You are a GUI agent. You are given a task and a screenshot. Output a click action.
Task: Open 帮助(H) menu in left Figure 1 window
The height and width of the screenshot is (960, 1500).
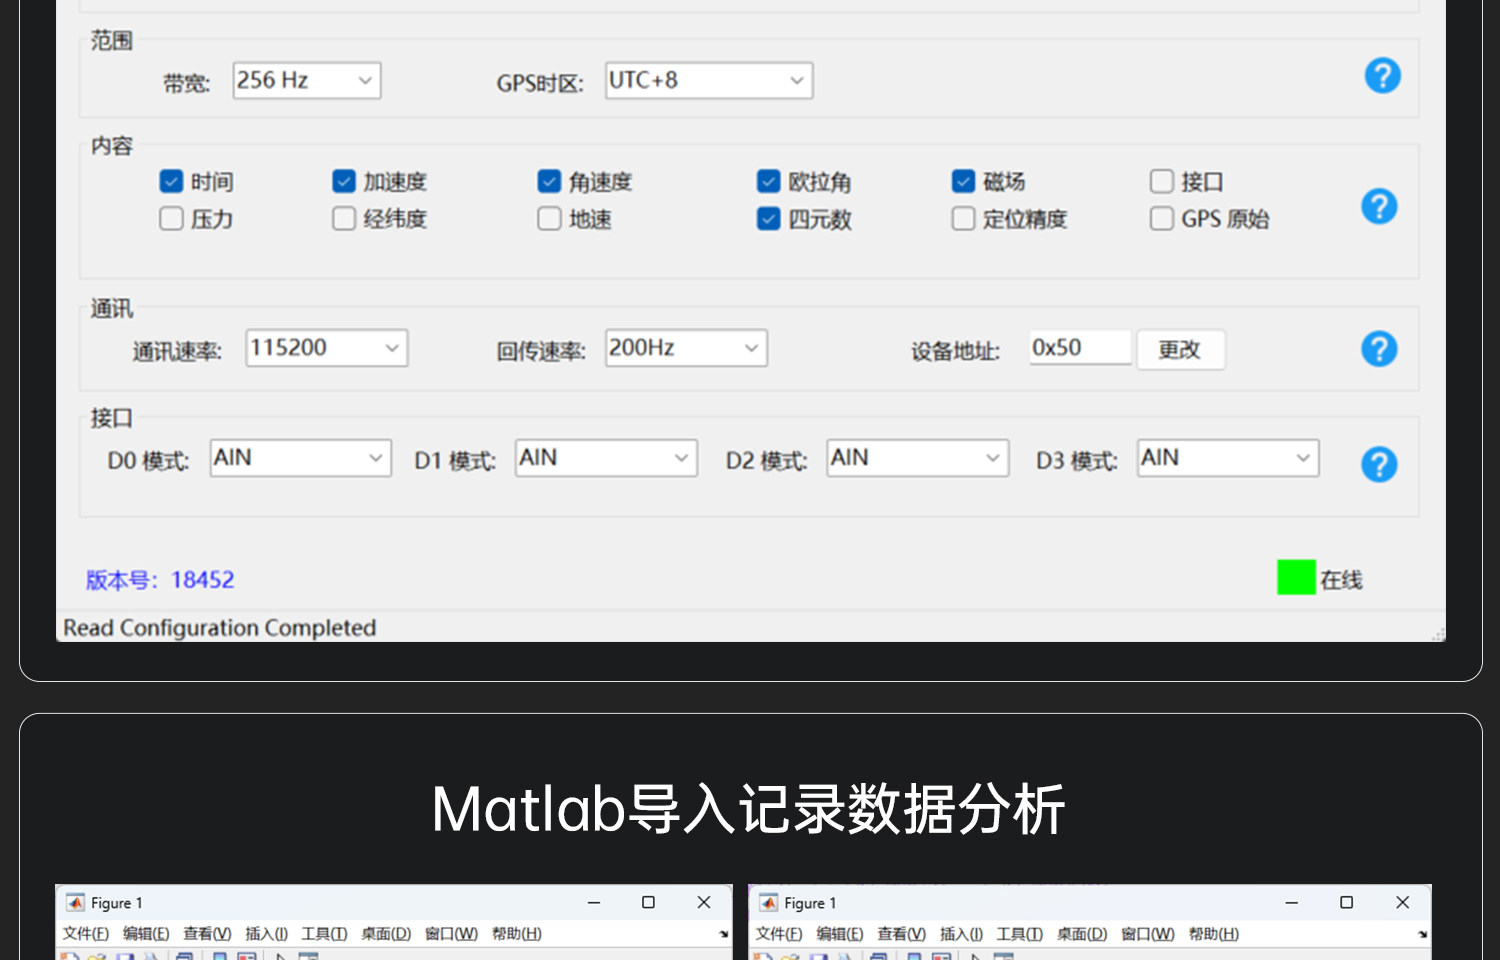(x=517, y=934)
